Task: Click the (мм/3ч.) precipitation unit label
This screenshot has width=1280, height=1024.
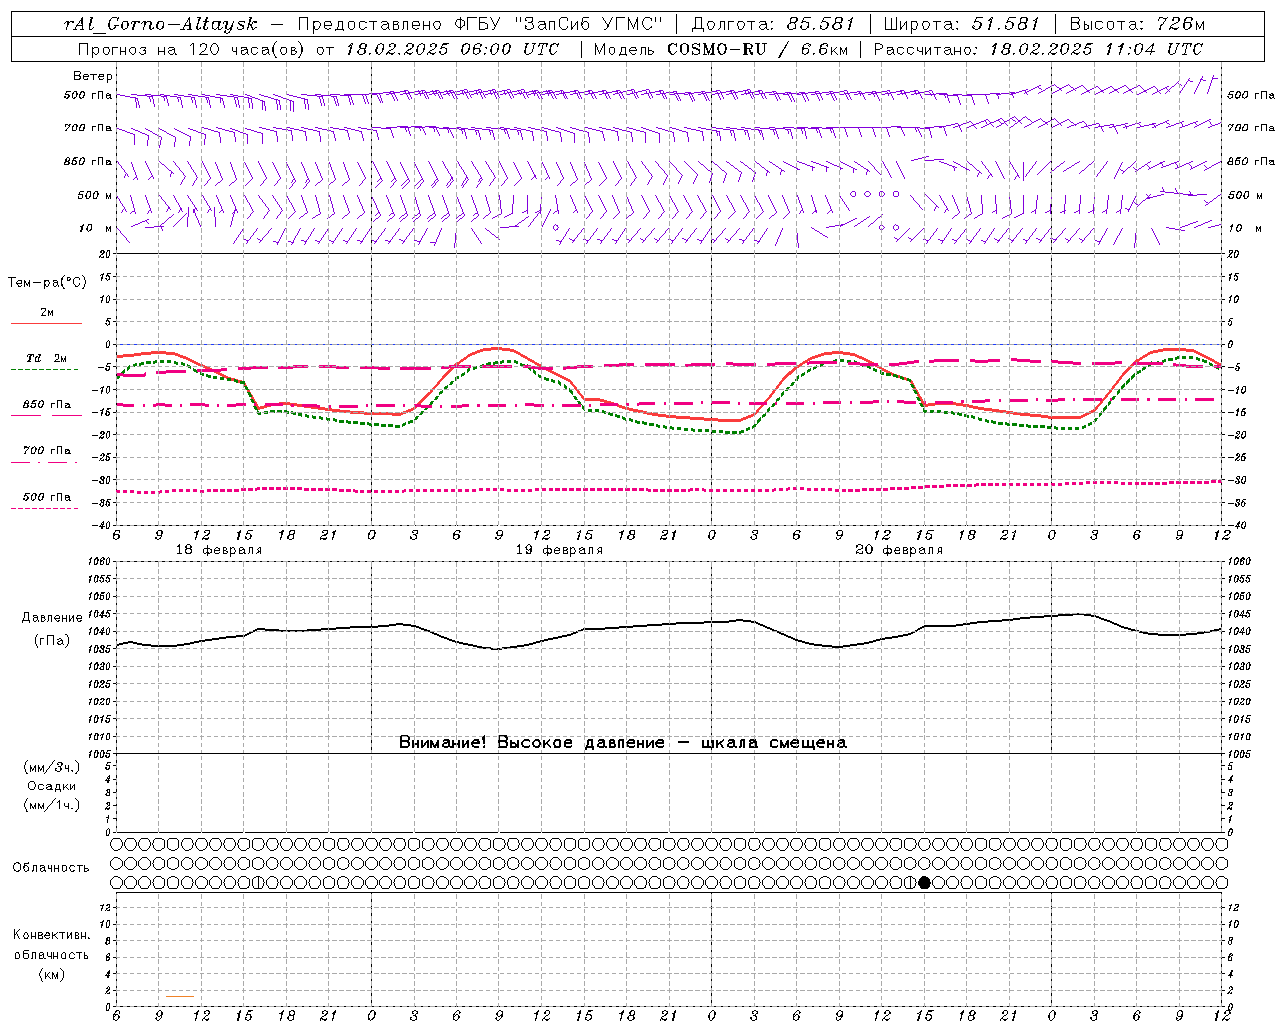Action: [52, 767]
